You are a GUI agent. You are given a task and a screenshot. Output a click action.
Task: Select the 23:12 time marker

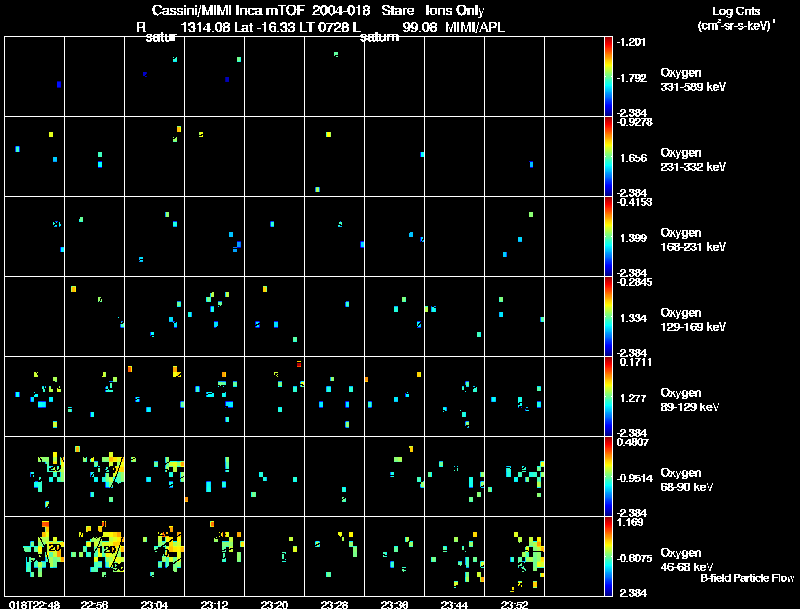[214, 605]
